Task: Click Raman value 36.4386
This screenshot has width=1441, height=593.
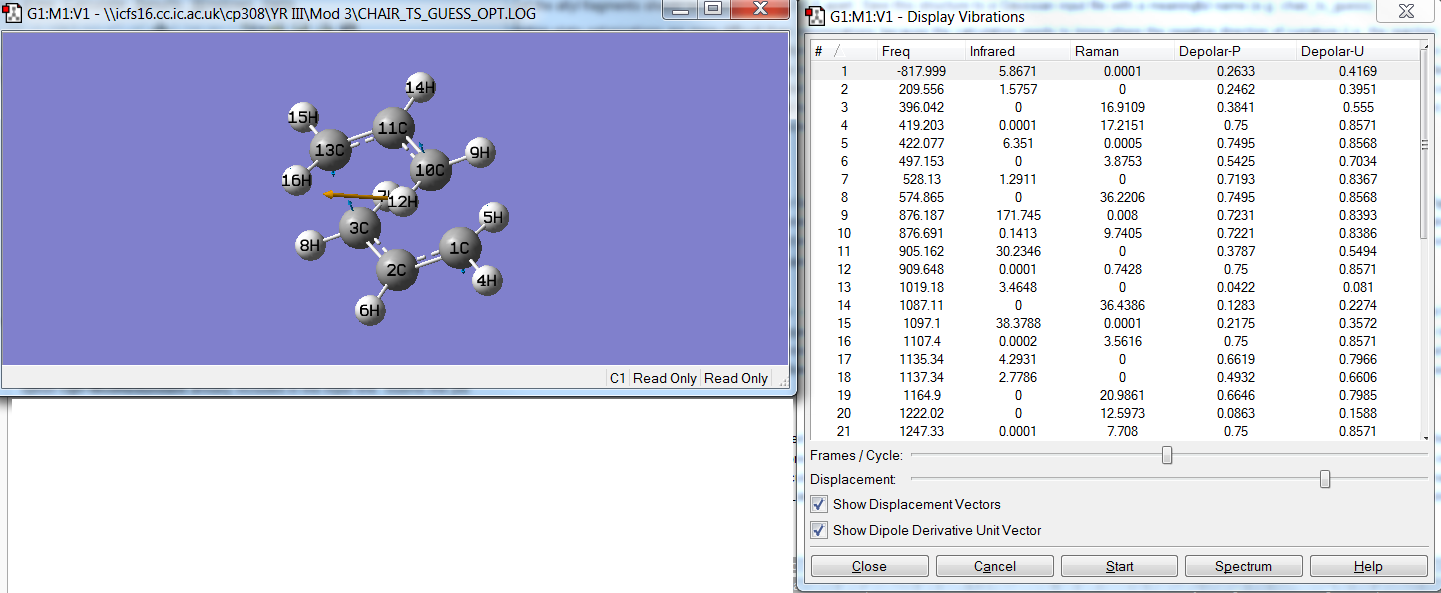Action: click(1122, 305)
